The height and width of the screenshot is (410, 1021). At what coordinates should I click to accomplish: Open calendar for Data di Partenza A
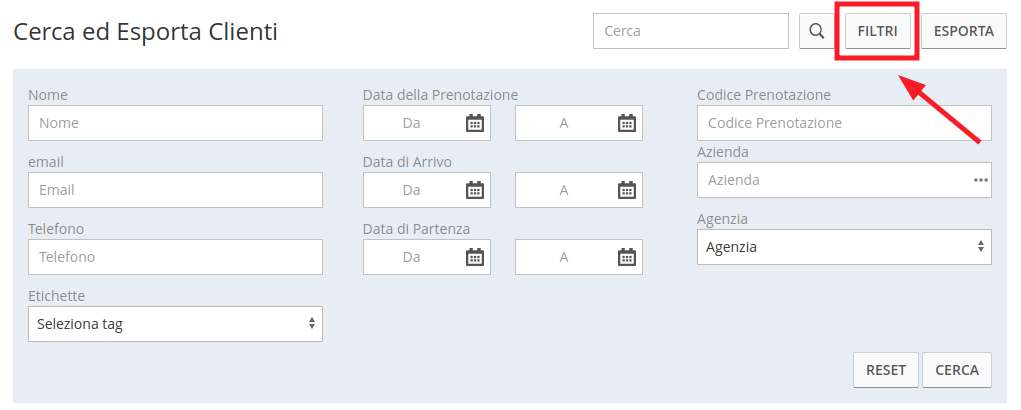tap(626, 257)
